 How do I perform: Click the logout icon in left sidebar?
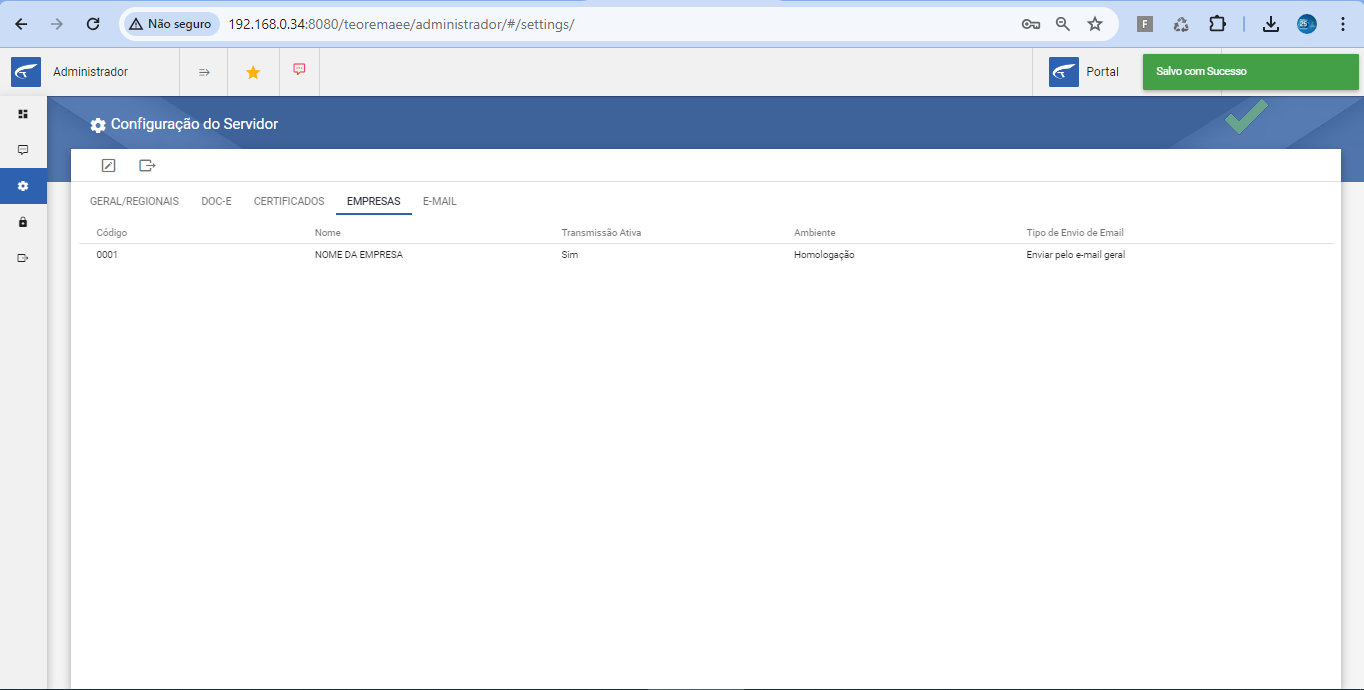tap(23, 258)
